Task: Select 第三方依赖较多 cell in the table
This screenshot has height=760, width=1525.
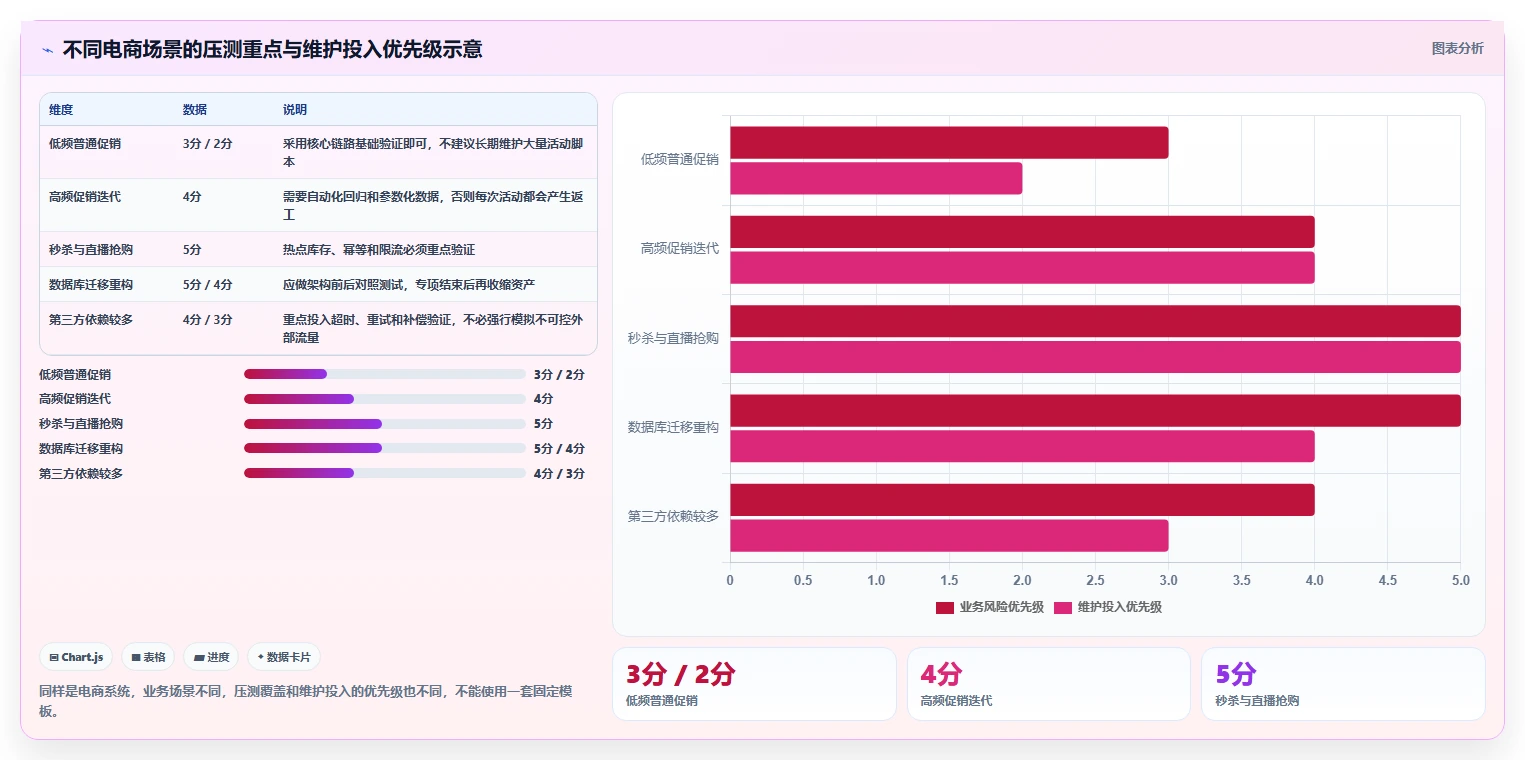Action: coord(91,319)
